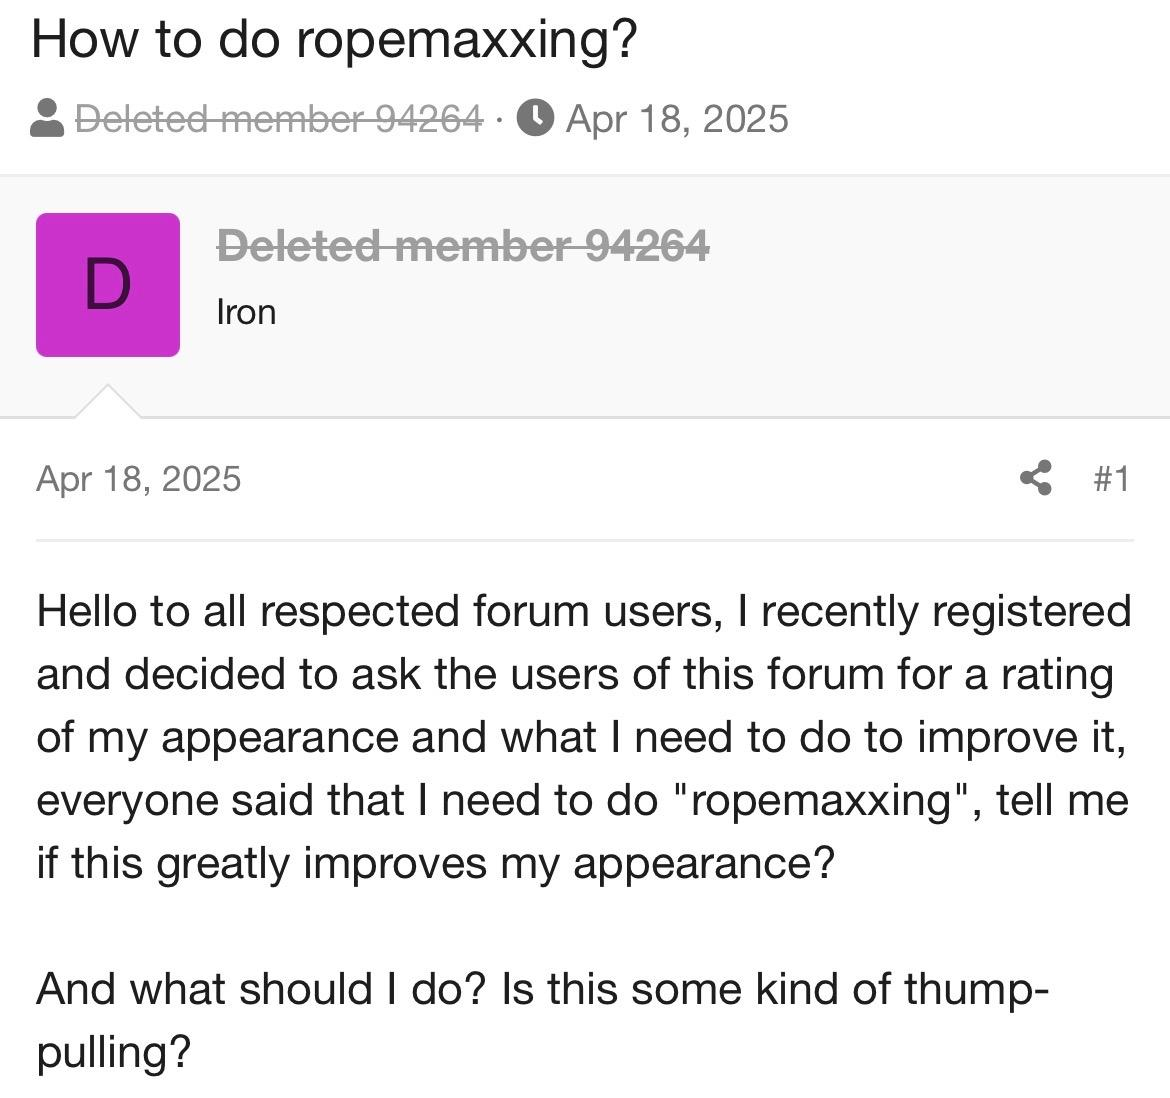Click the line starting "Hello to all respected"
Viewport: 1170px width, 1098px height.
[x=584, y=611]
